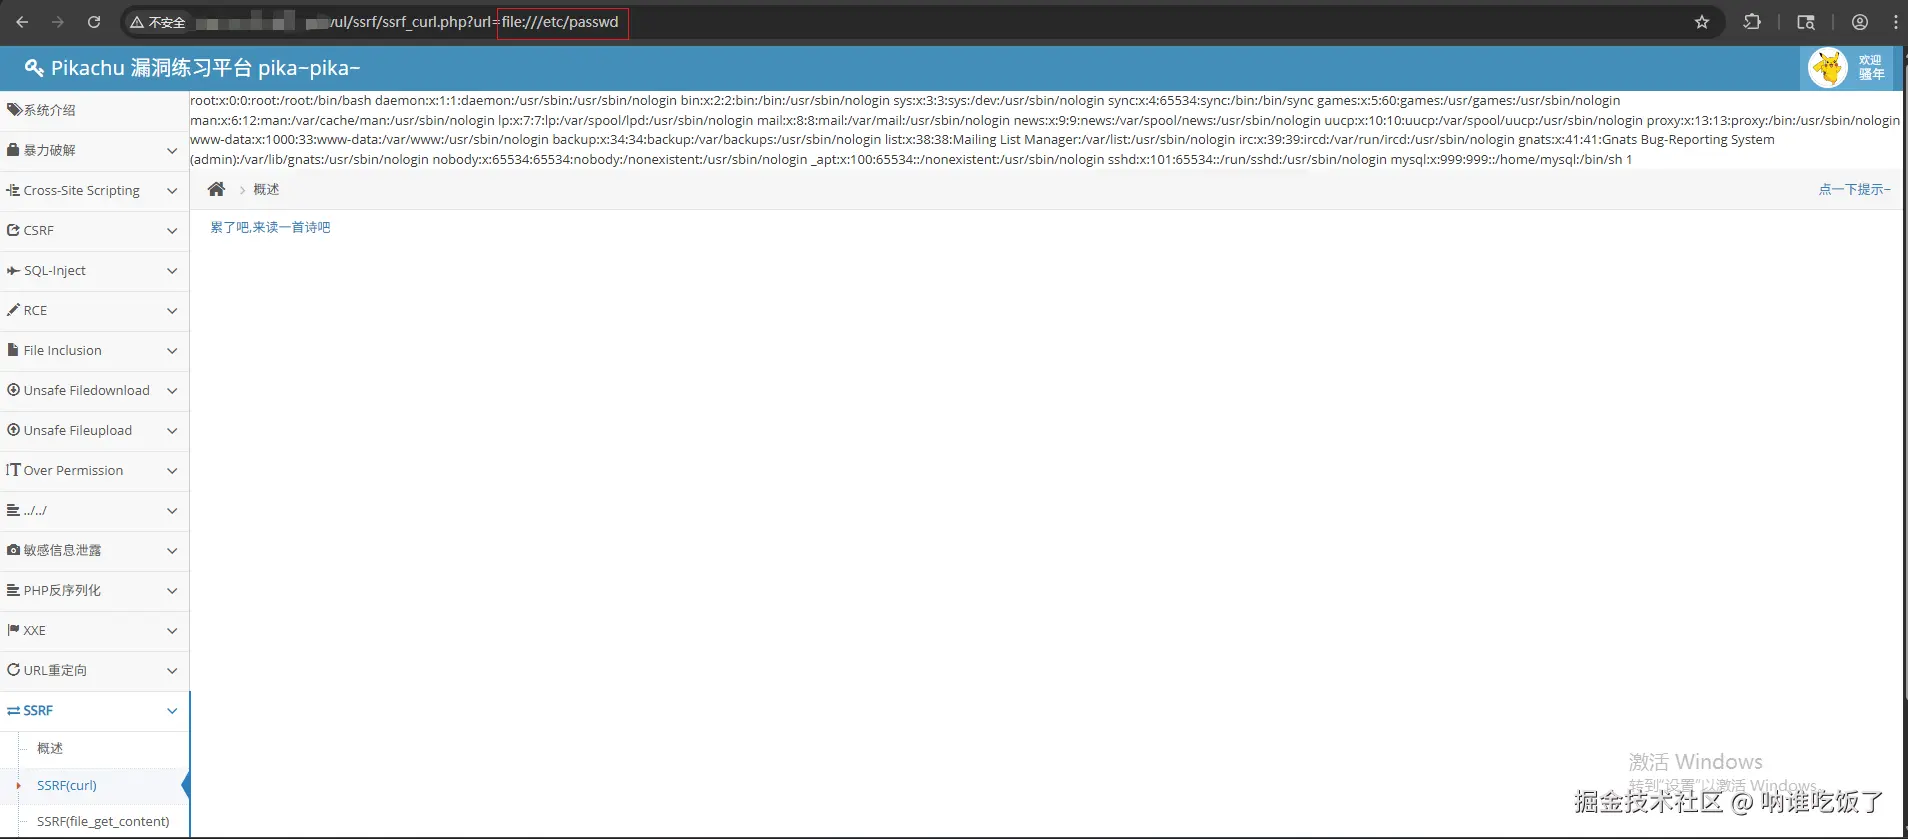Screen dimensions: 1908x839
Task: Click the RCE pencil icon
Action: 13,310
